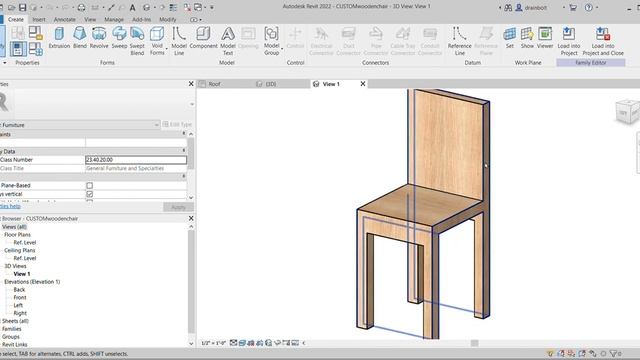This screenshot has width=640, height=360.
Task: Click the Text 'A' icon in quick access toolbar
Action: click(133, 7)
